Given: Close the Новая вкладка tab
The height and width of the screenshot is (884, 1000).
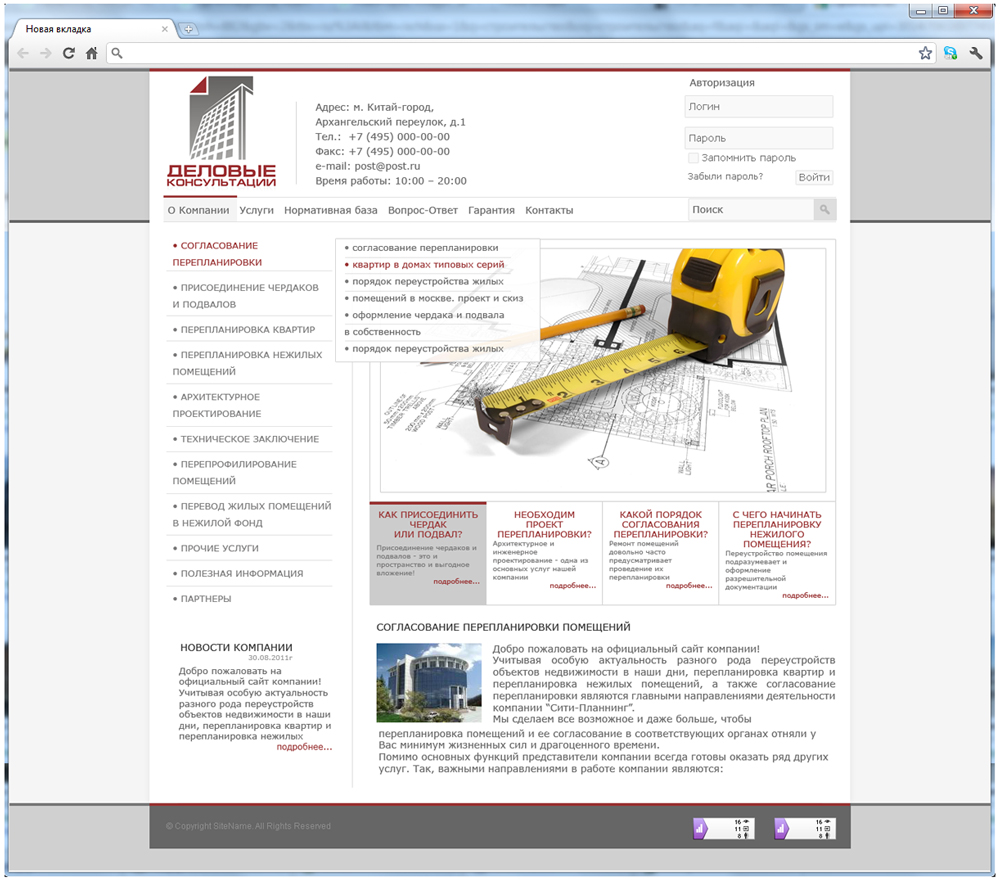Looking at the screenshot, I should coord(165,29).
